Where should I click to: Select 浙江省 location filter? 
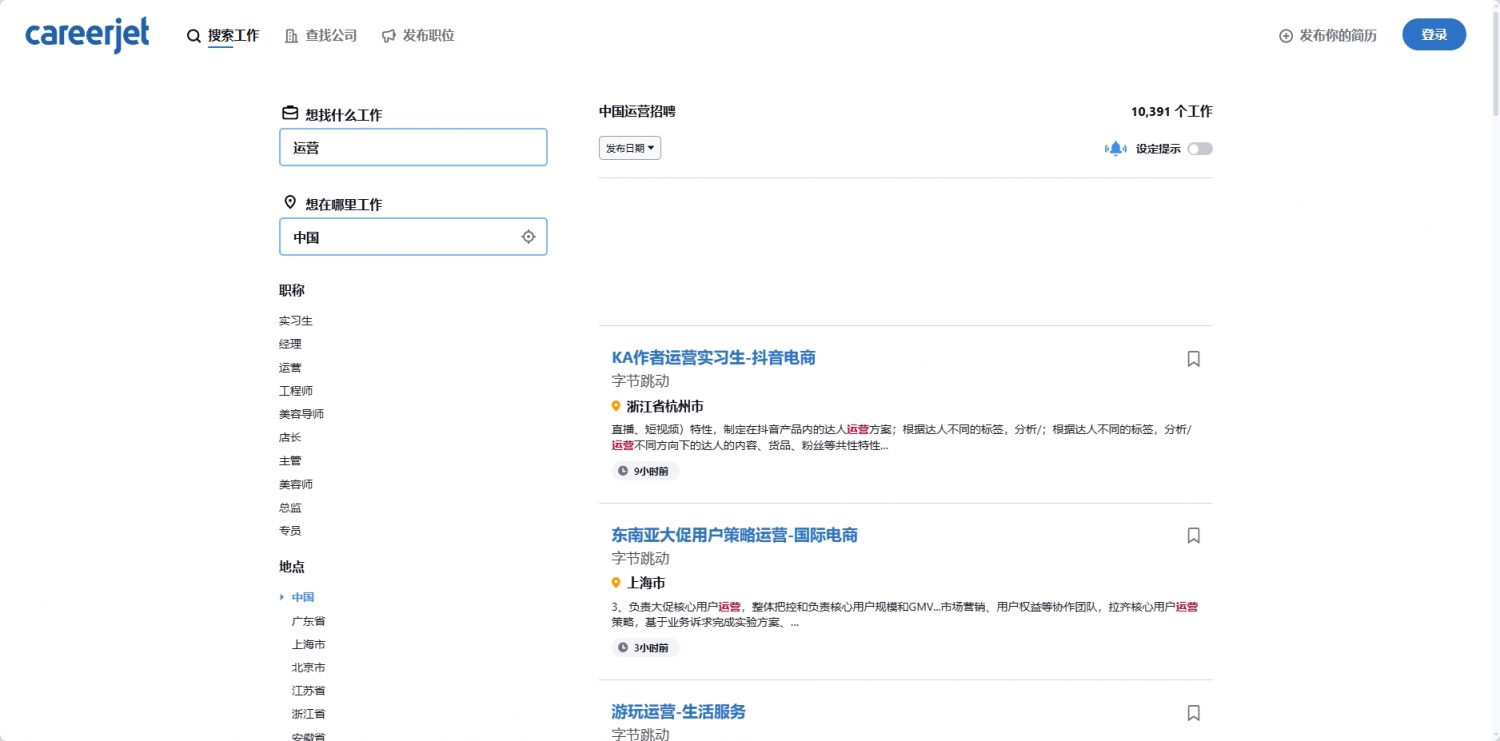pos(308,714)
